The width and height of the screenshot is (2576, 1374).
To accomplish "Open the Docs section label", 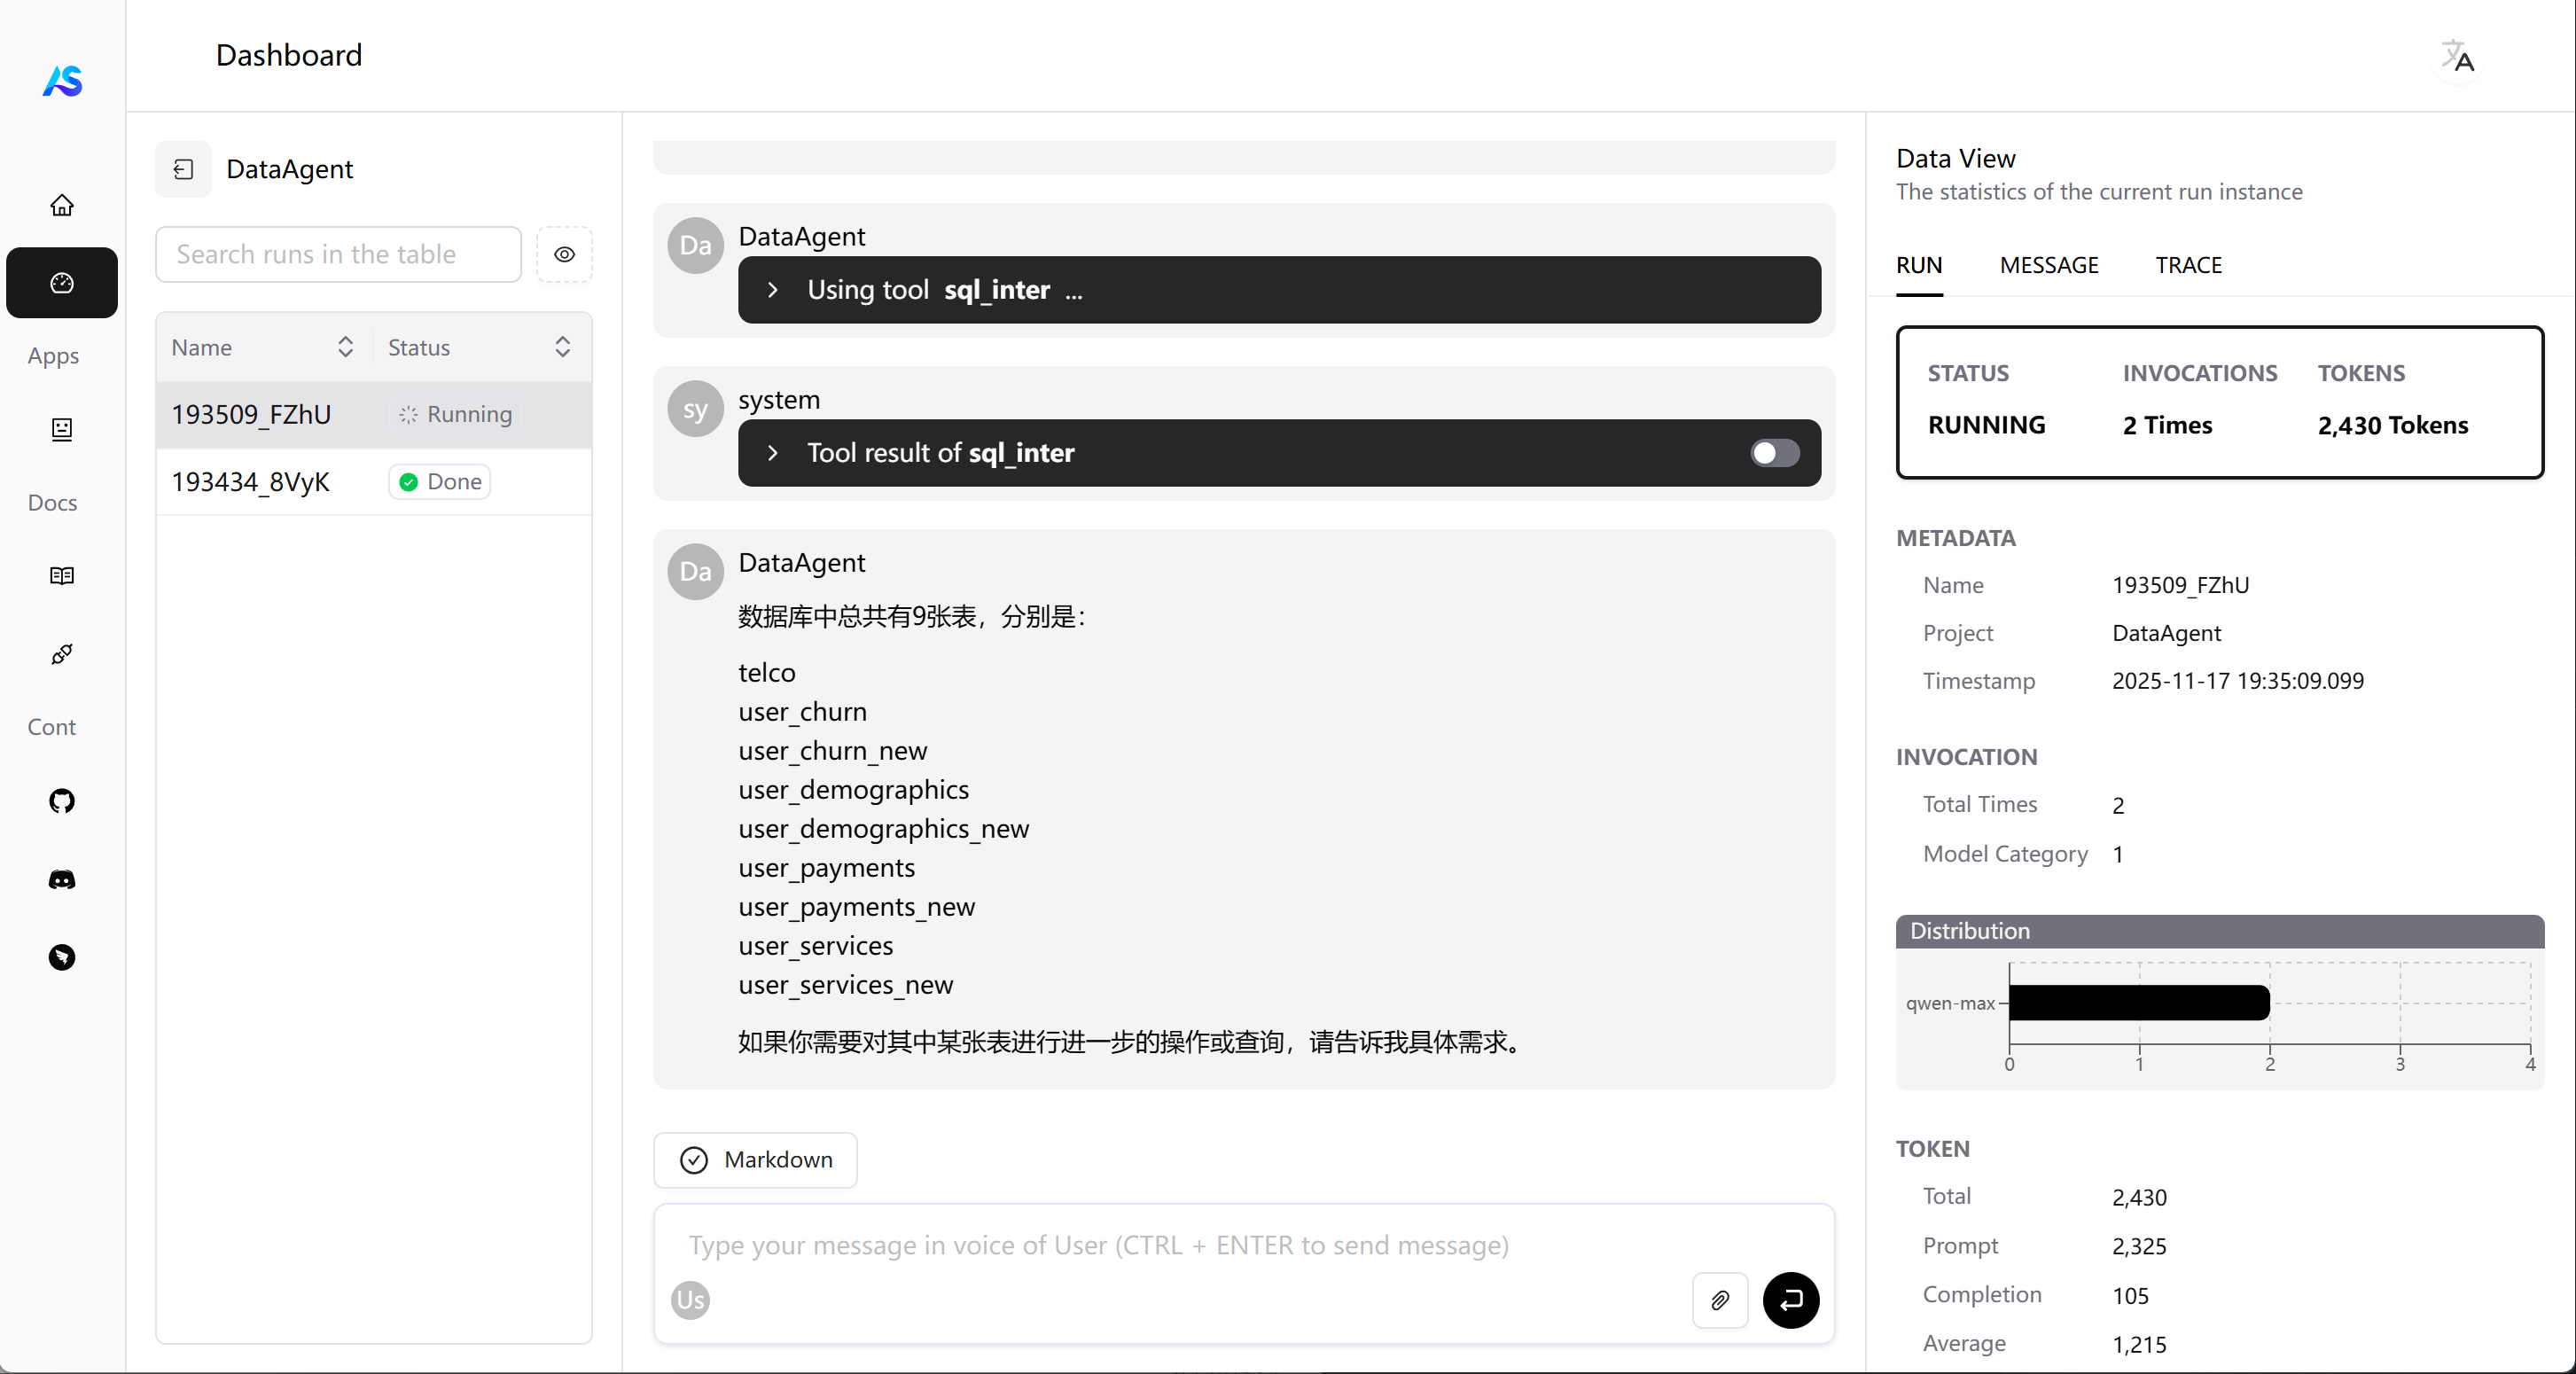I will click(52, 502).
